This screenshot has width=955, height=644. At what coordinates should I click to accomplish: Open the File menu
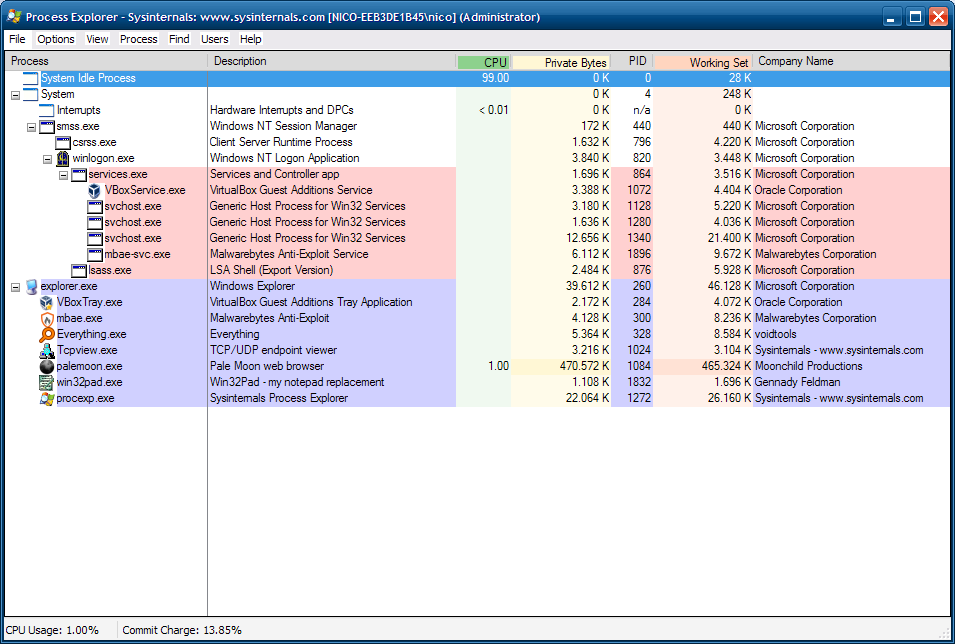[x=17, y=39]
